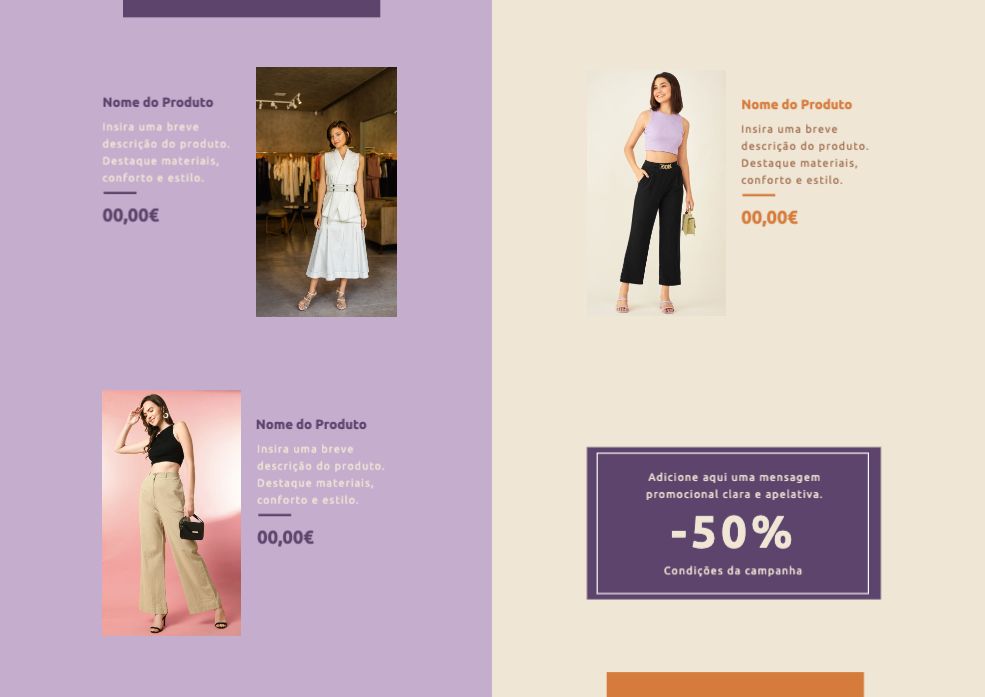Select the "Adicione aqui uma mensagem promocional" text
Viewport: 985px width, 697px height.
pos(734,485)
